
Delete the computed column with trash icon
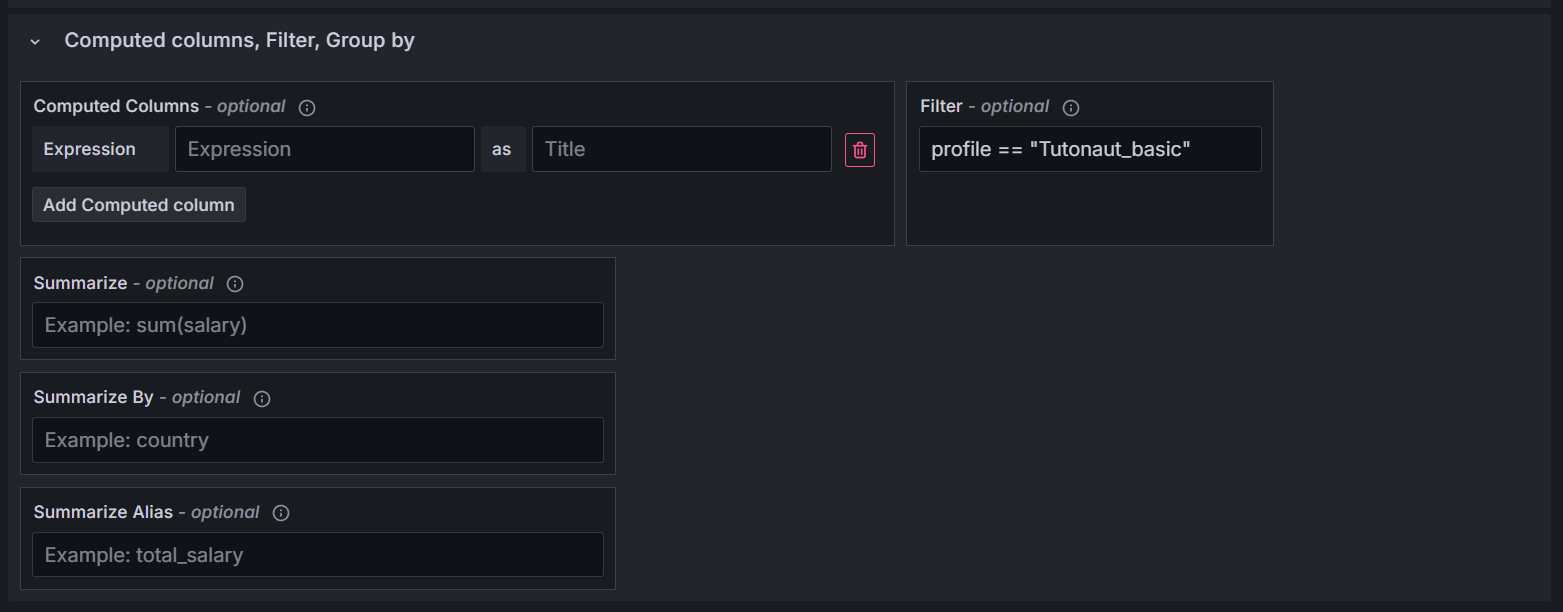tap(860, 150)
